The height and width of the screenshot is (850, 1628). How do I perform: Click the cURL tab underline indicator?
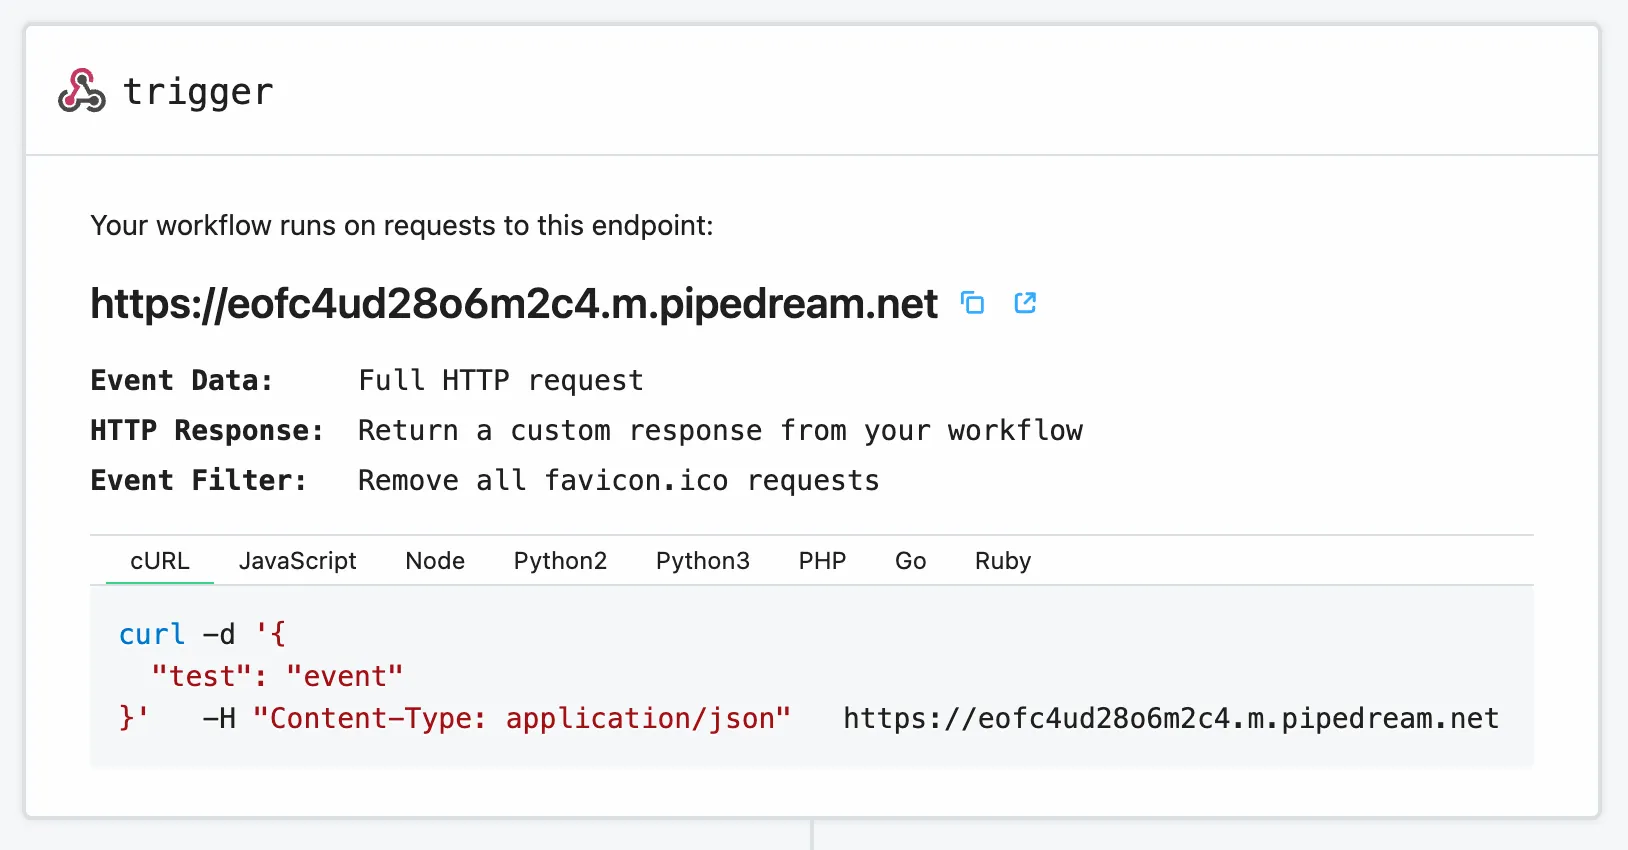click(x=159, y=582)
